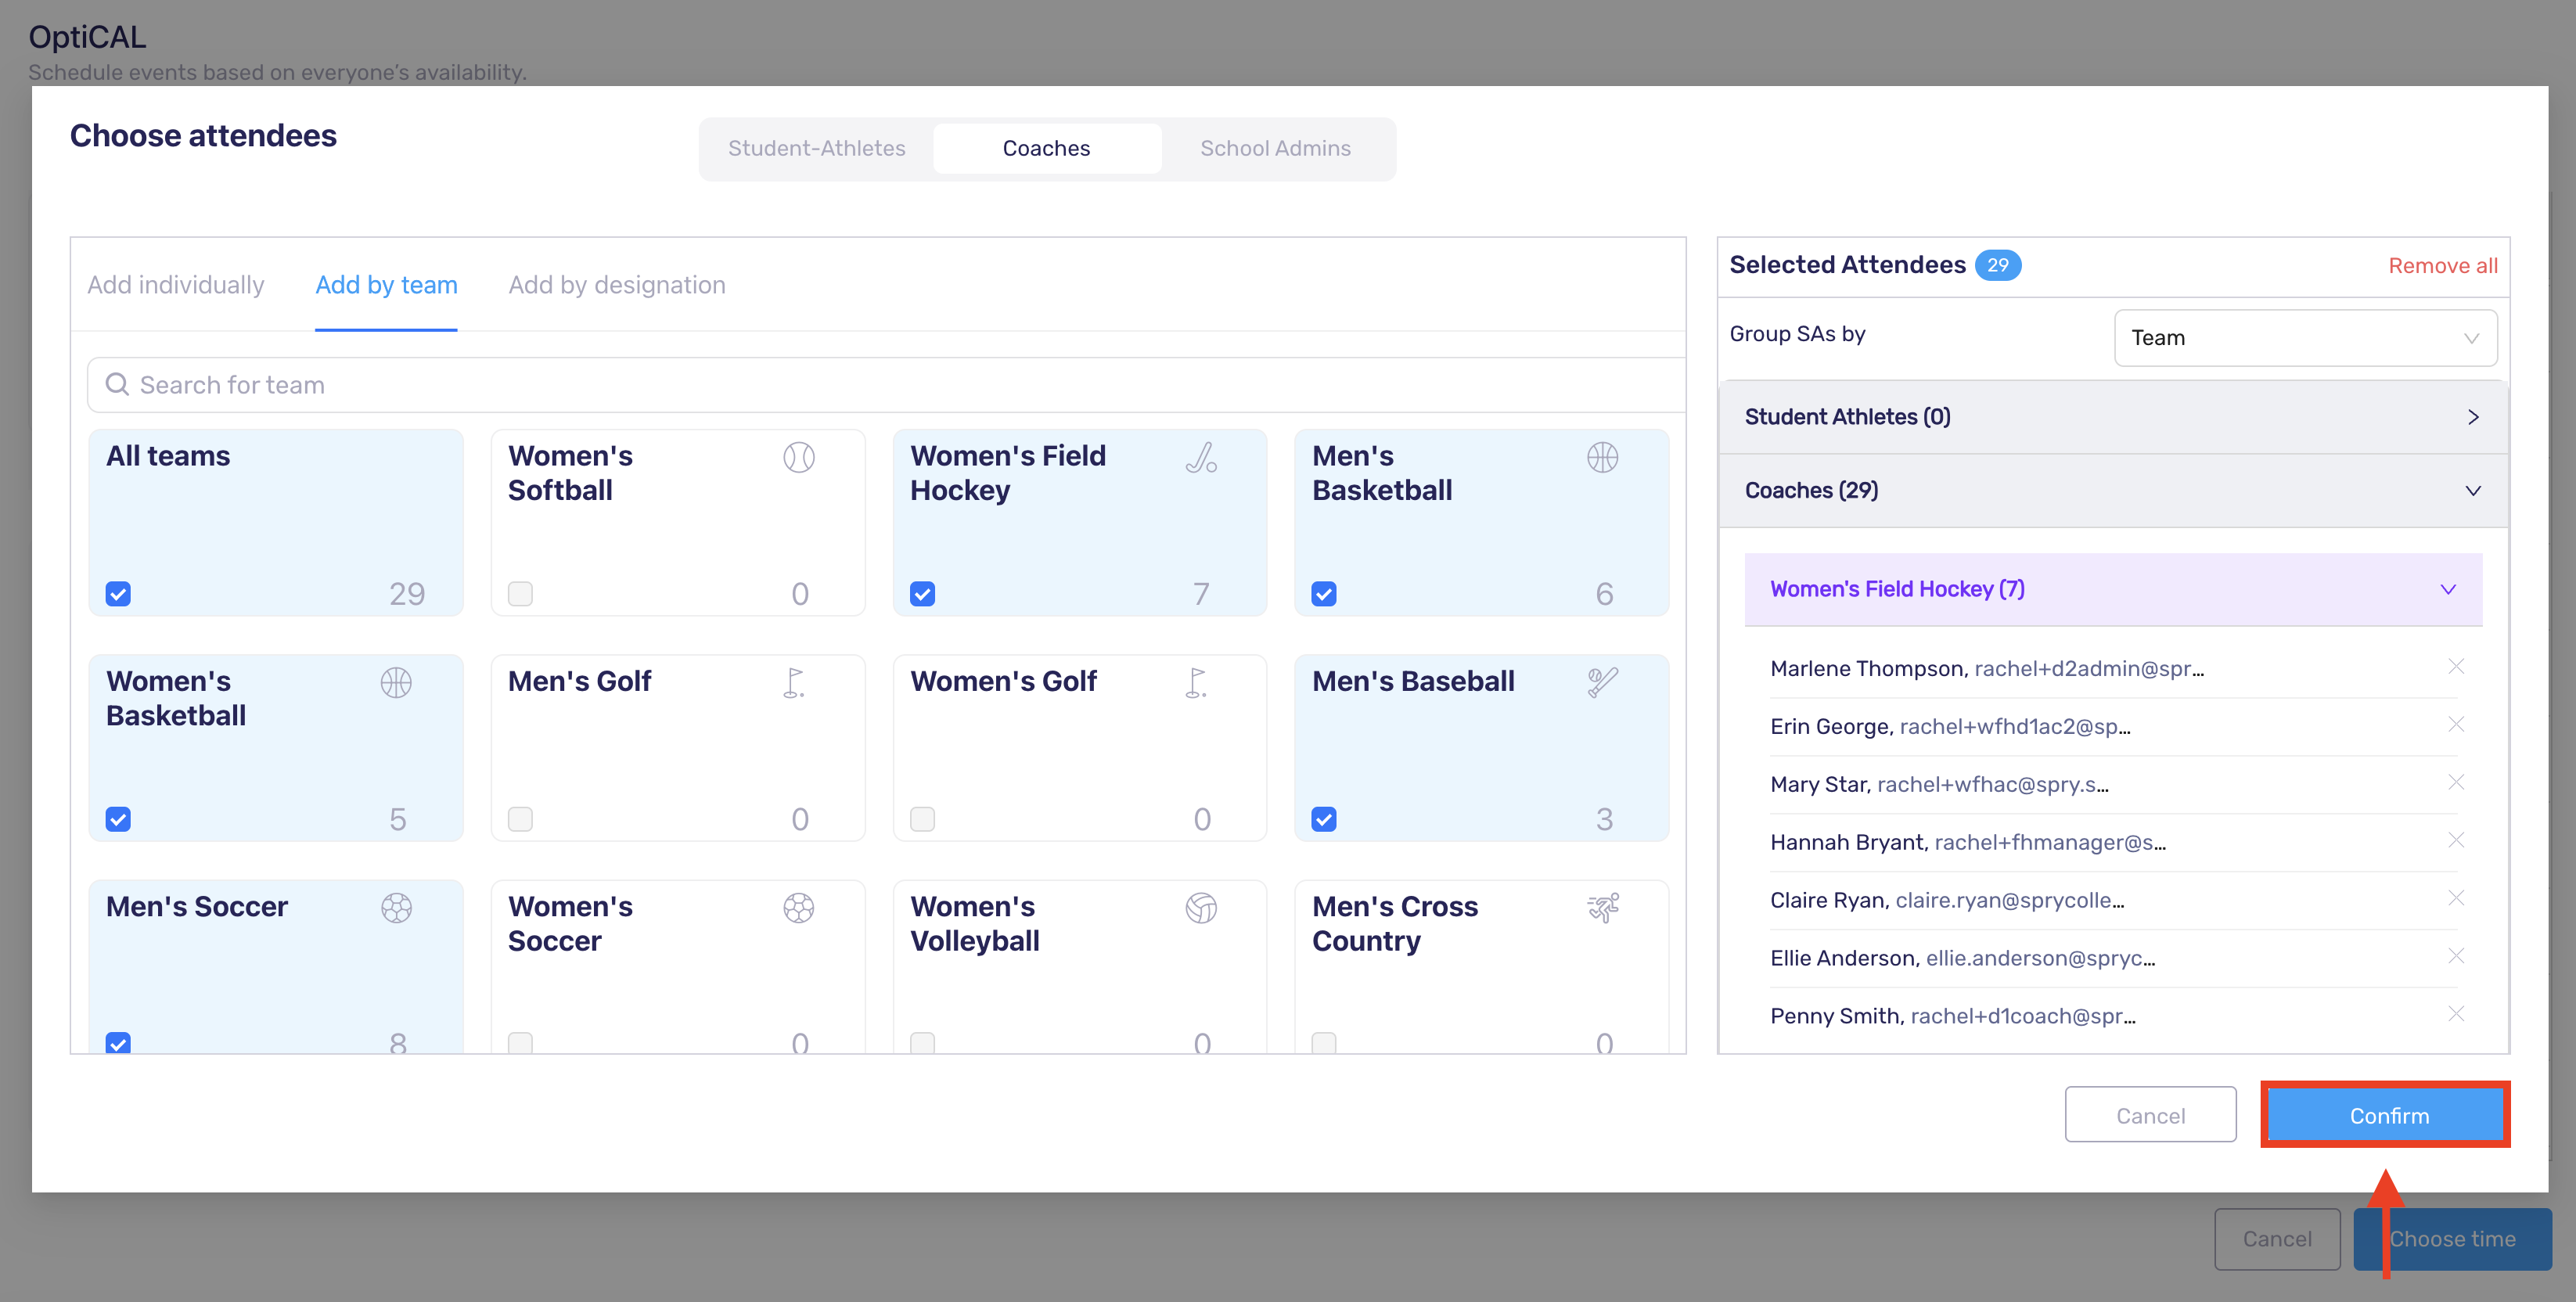Expand the Student Athletes (0) section
Viewport: 2576px width, 1302px height.
point(2112,417)
